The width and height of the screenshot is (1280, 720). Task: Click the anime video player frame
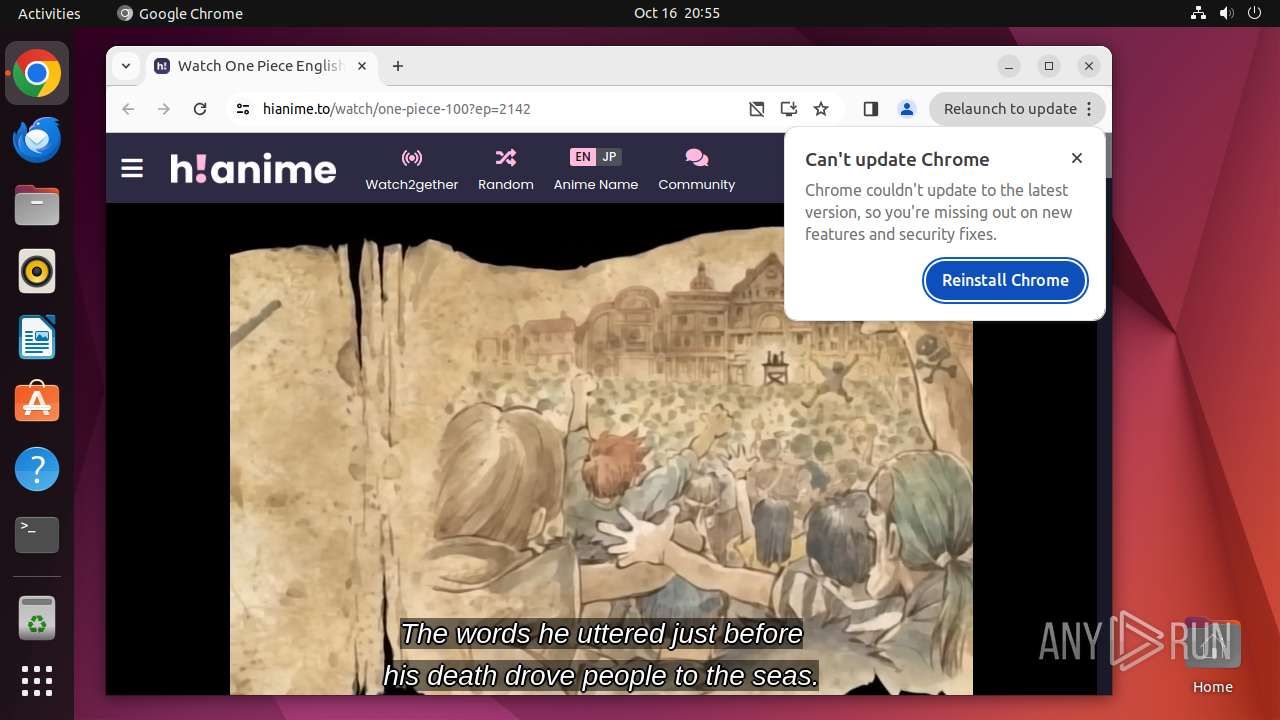601,450
